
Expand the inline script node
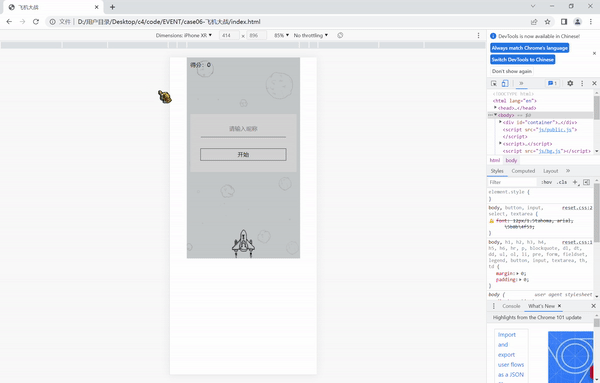point(500,143)
